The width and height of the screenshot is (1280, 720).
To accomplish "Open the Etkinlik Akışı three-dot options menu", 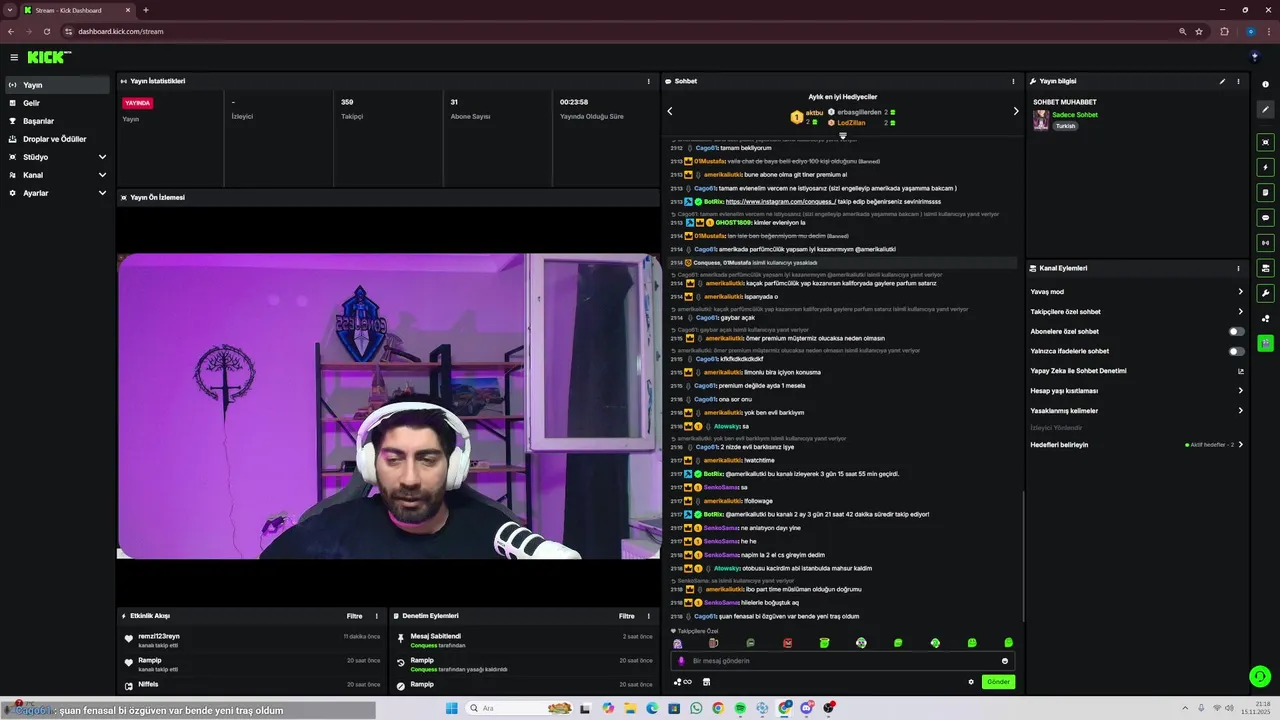I will 377,616.
